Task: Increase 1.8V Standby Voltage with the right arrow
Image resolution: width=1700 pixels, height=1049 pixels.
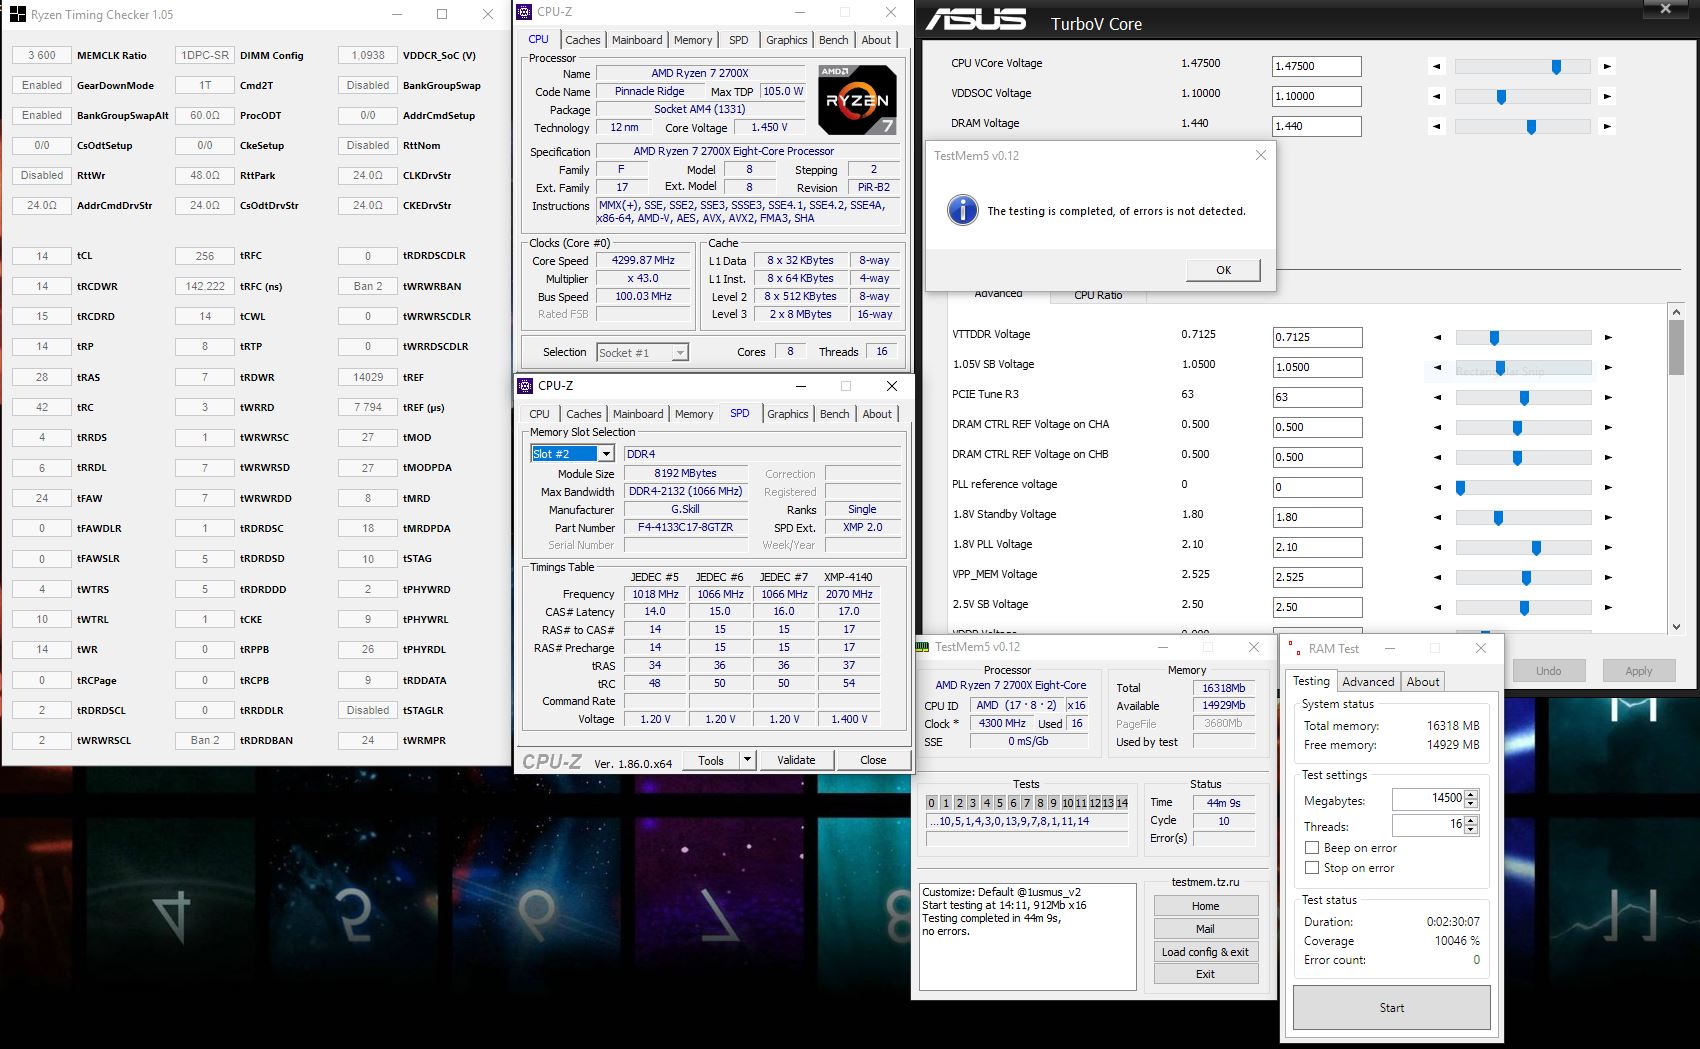Action: 1608,518
